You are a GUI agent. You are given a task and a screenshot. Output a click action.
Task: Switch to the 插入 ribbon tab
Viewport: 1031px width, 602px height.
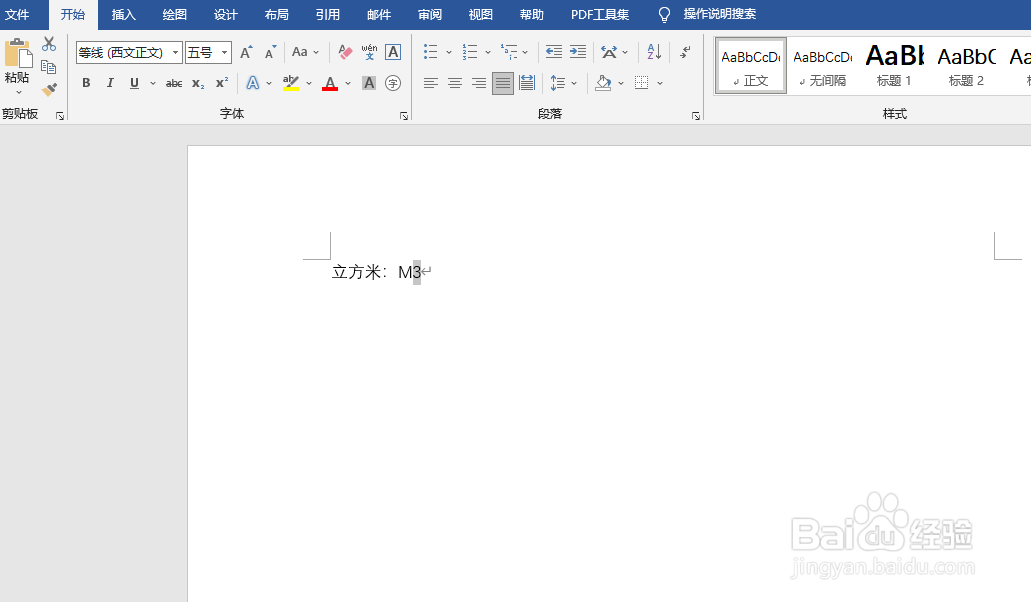click(x=123, y=15)
